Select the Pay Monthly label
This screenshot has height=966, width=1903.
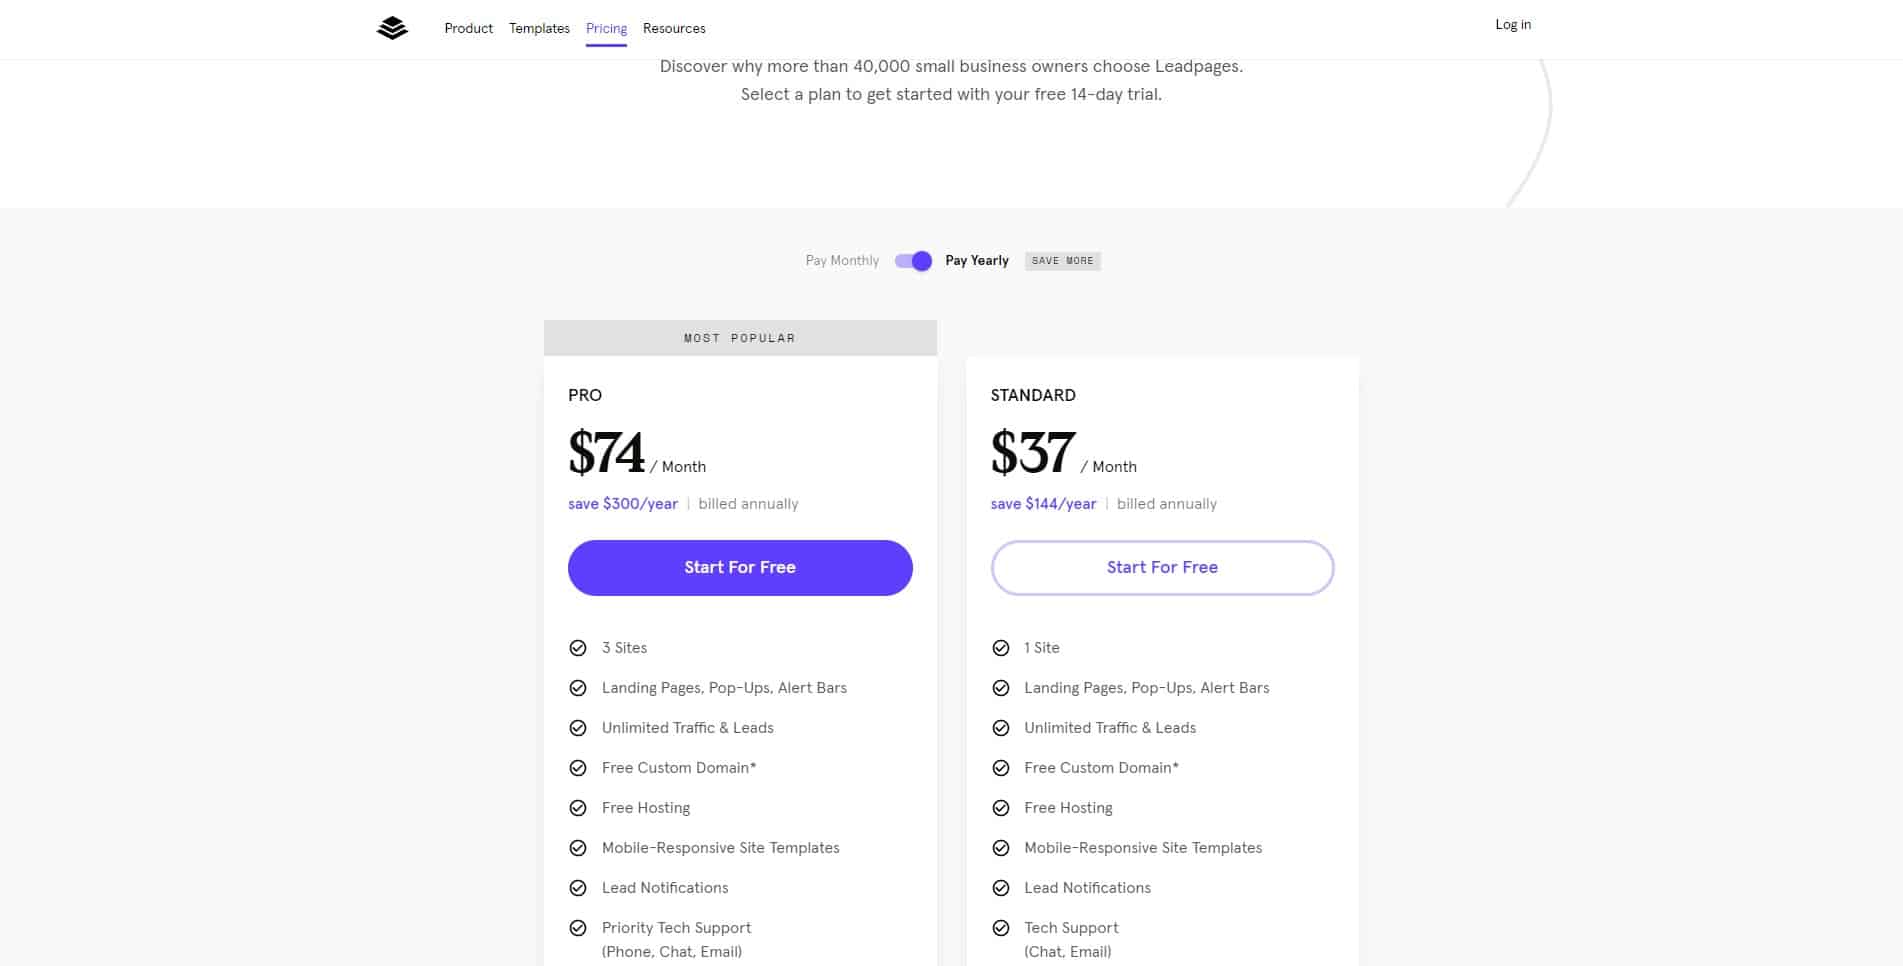842,260
